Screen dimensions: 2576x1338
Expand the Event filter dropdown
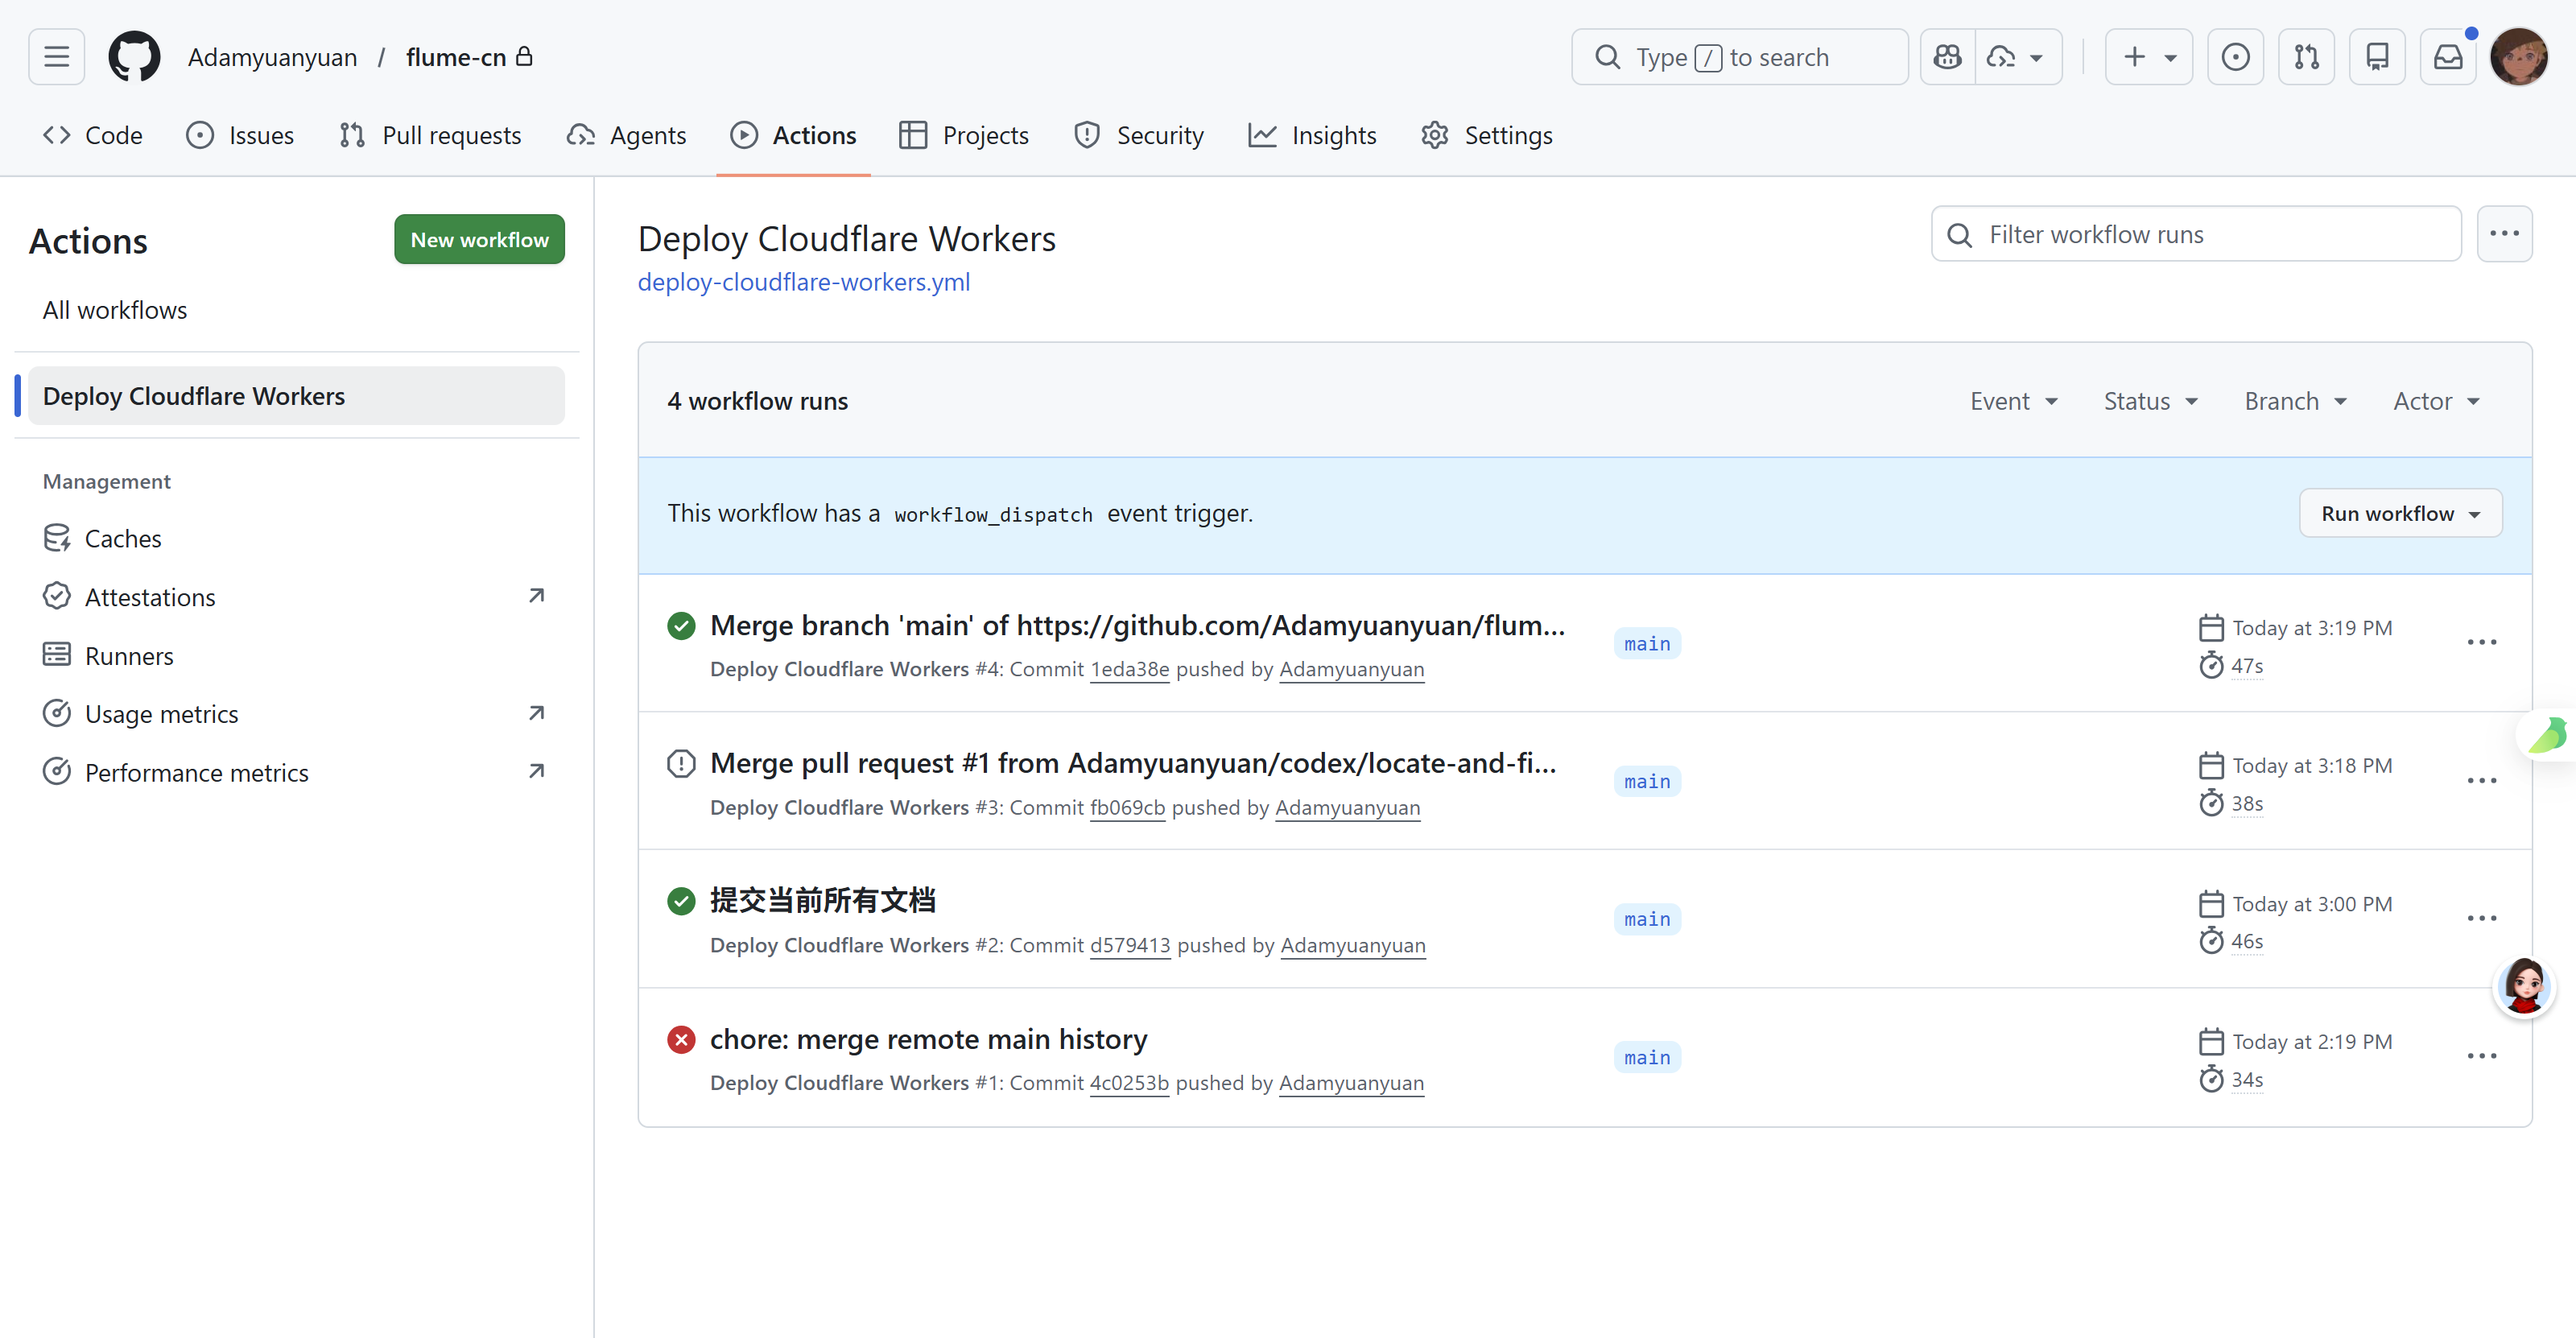point(2014,401)
